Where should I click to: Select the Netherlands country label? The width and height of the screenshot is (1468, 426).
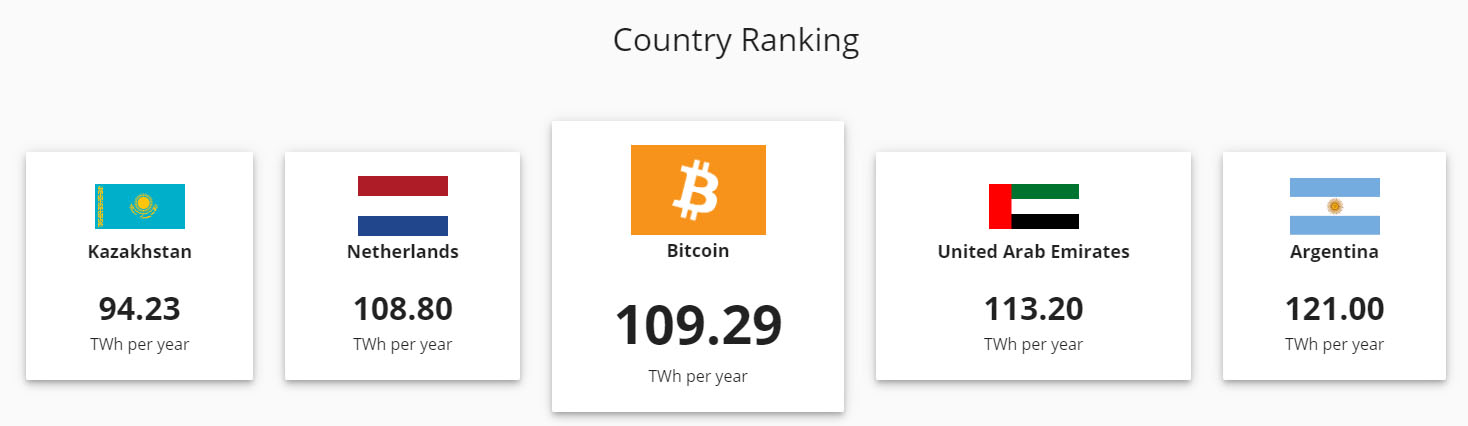403,252
